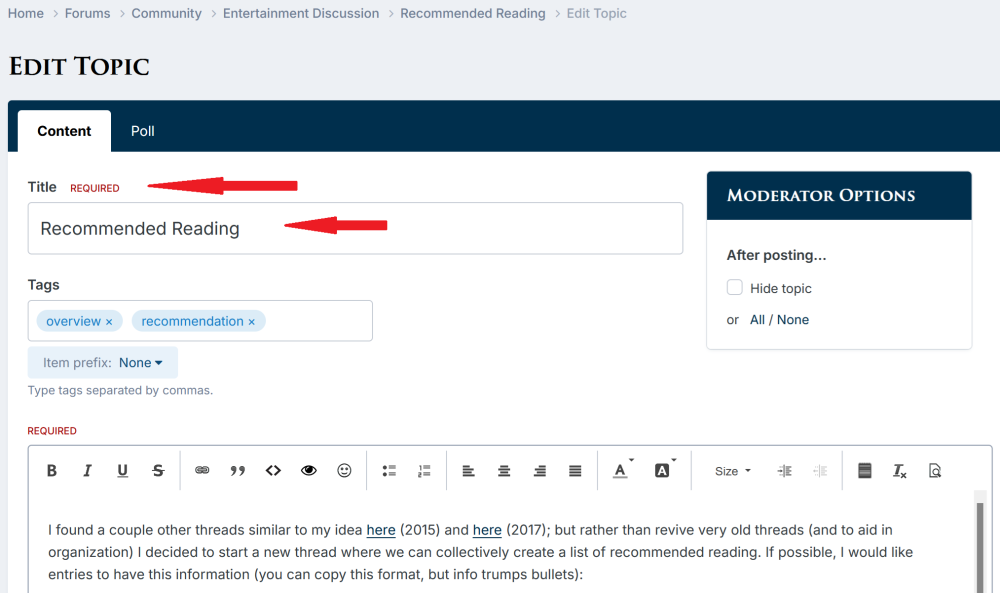This screenshot has width=1000, height=593.
Task: Open the second 'here' link (2017)
Action: click(487, 530)
